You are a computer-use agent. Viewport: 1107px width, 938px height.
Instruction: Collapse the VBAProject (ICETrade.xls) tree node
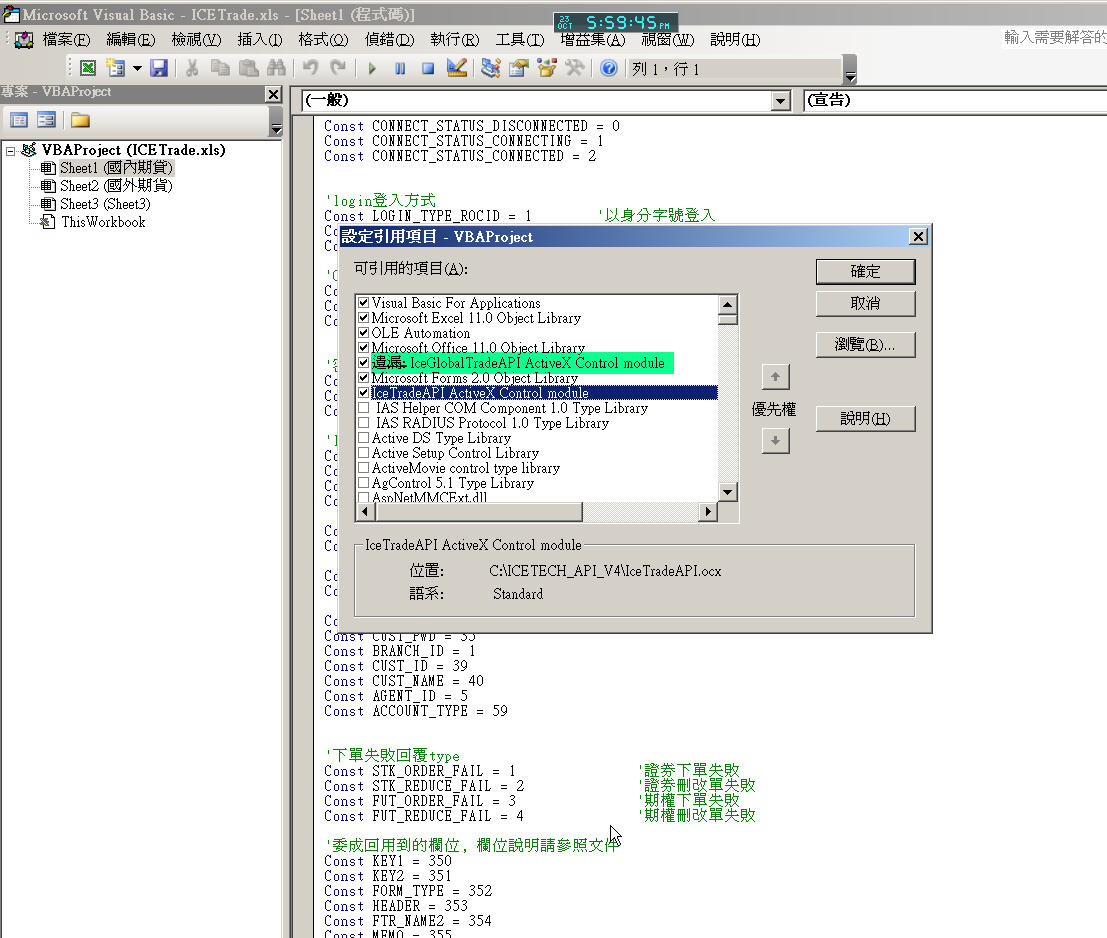pos(11,150)
